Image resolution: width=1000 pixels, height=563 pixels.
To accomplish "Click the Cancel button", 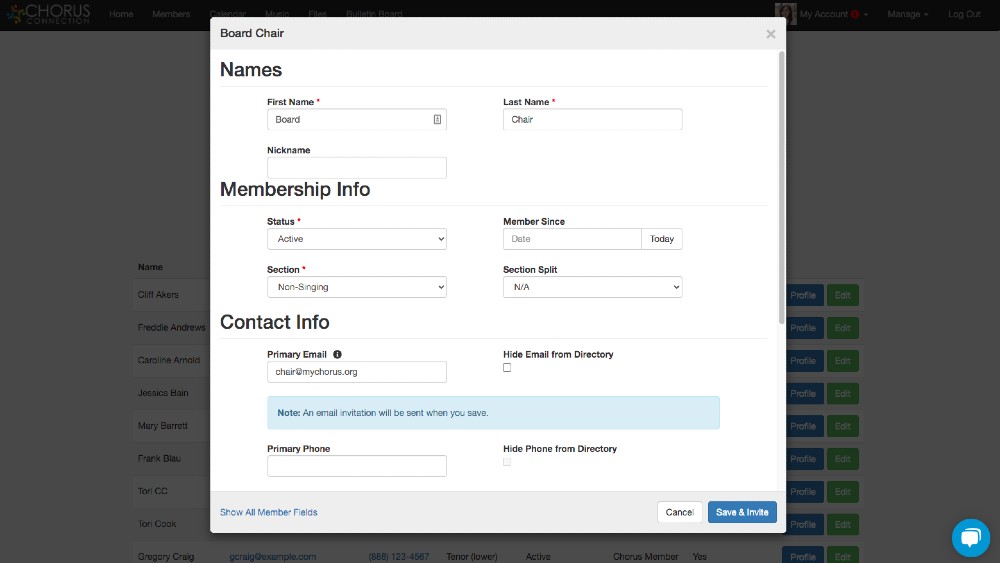I will point(679,512).
